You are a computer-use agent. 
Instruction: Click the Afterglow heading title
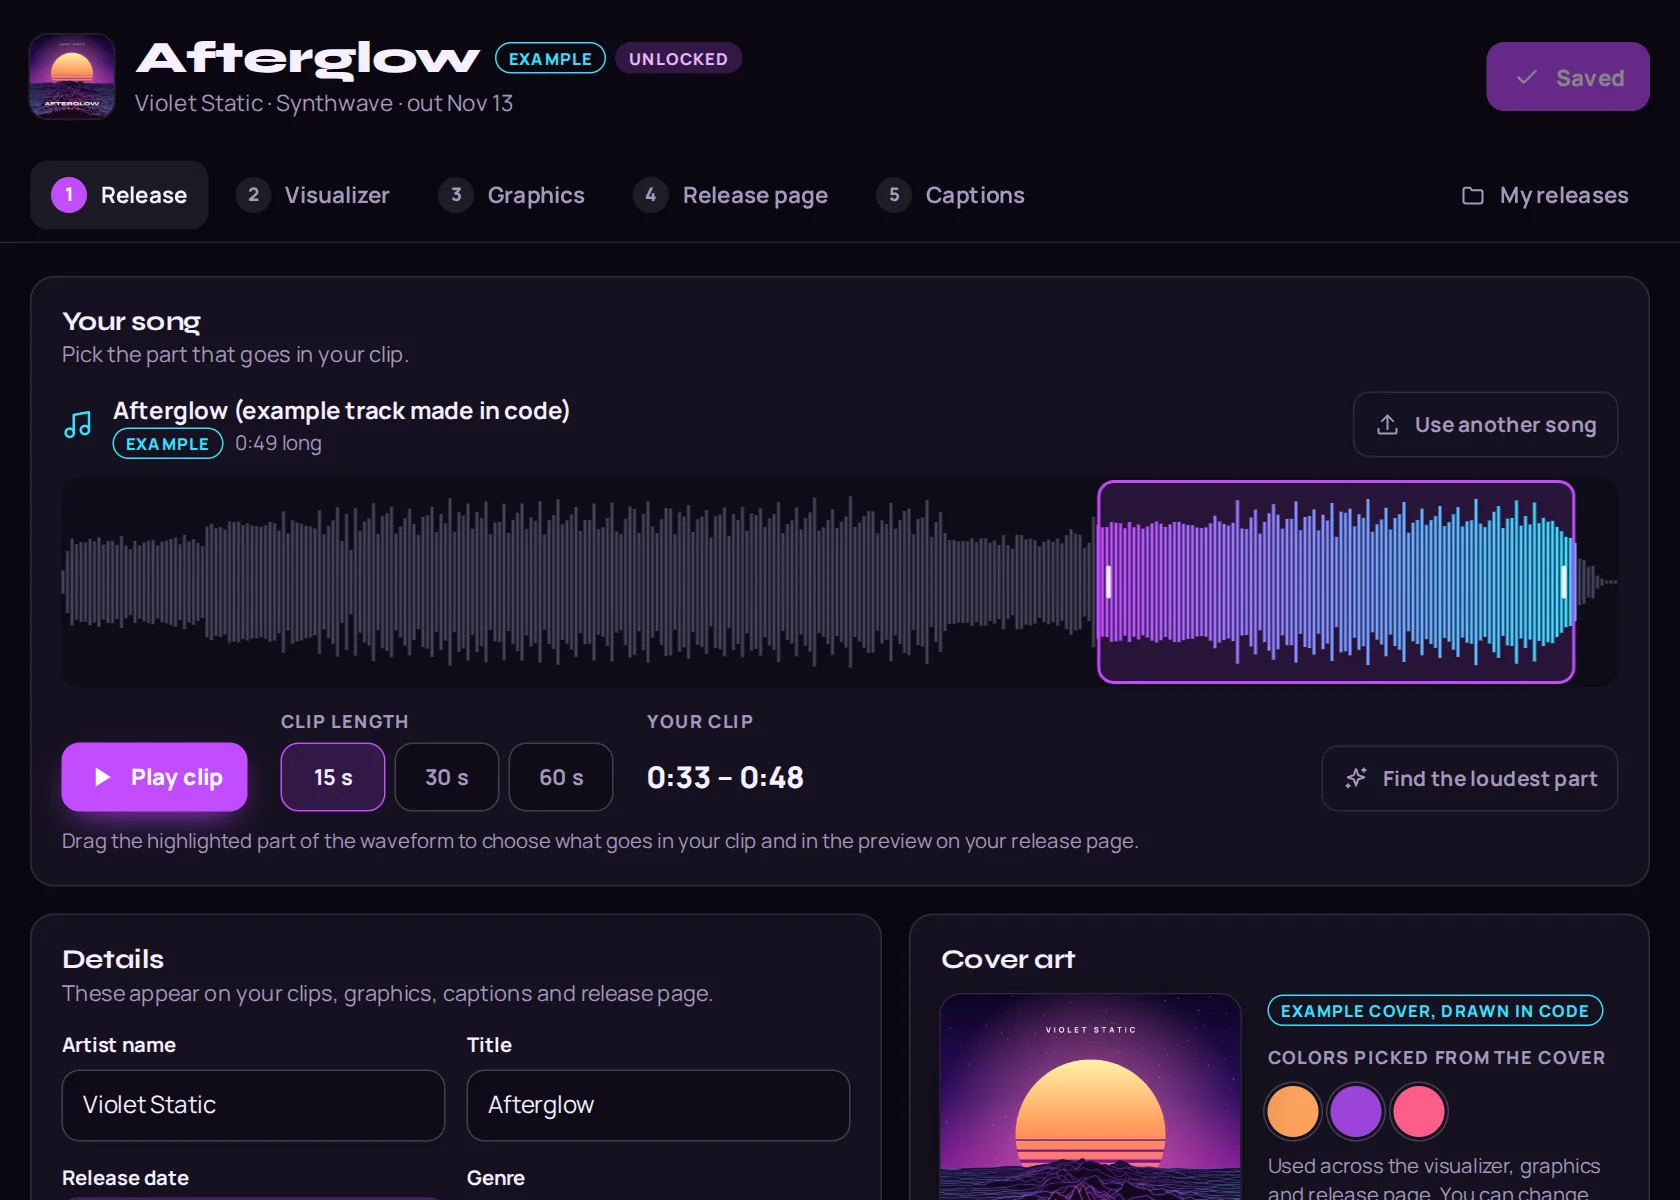(308, 59)
